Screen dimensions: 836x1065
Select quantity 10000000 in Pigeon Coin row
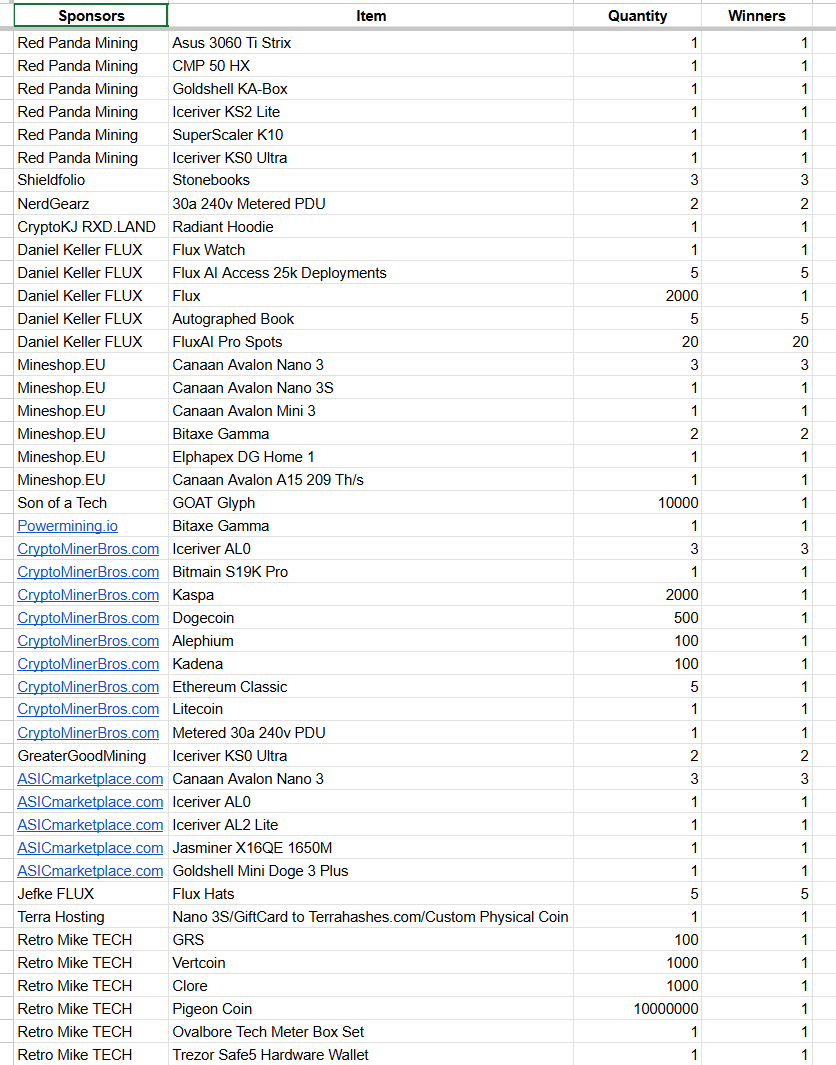coord(637,1009)
